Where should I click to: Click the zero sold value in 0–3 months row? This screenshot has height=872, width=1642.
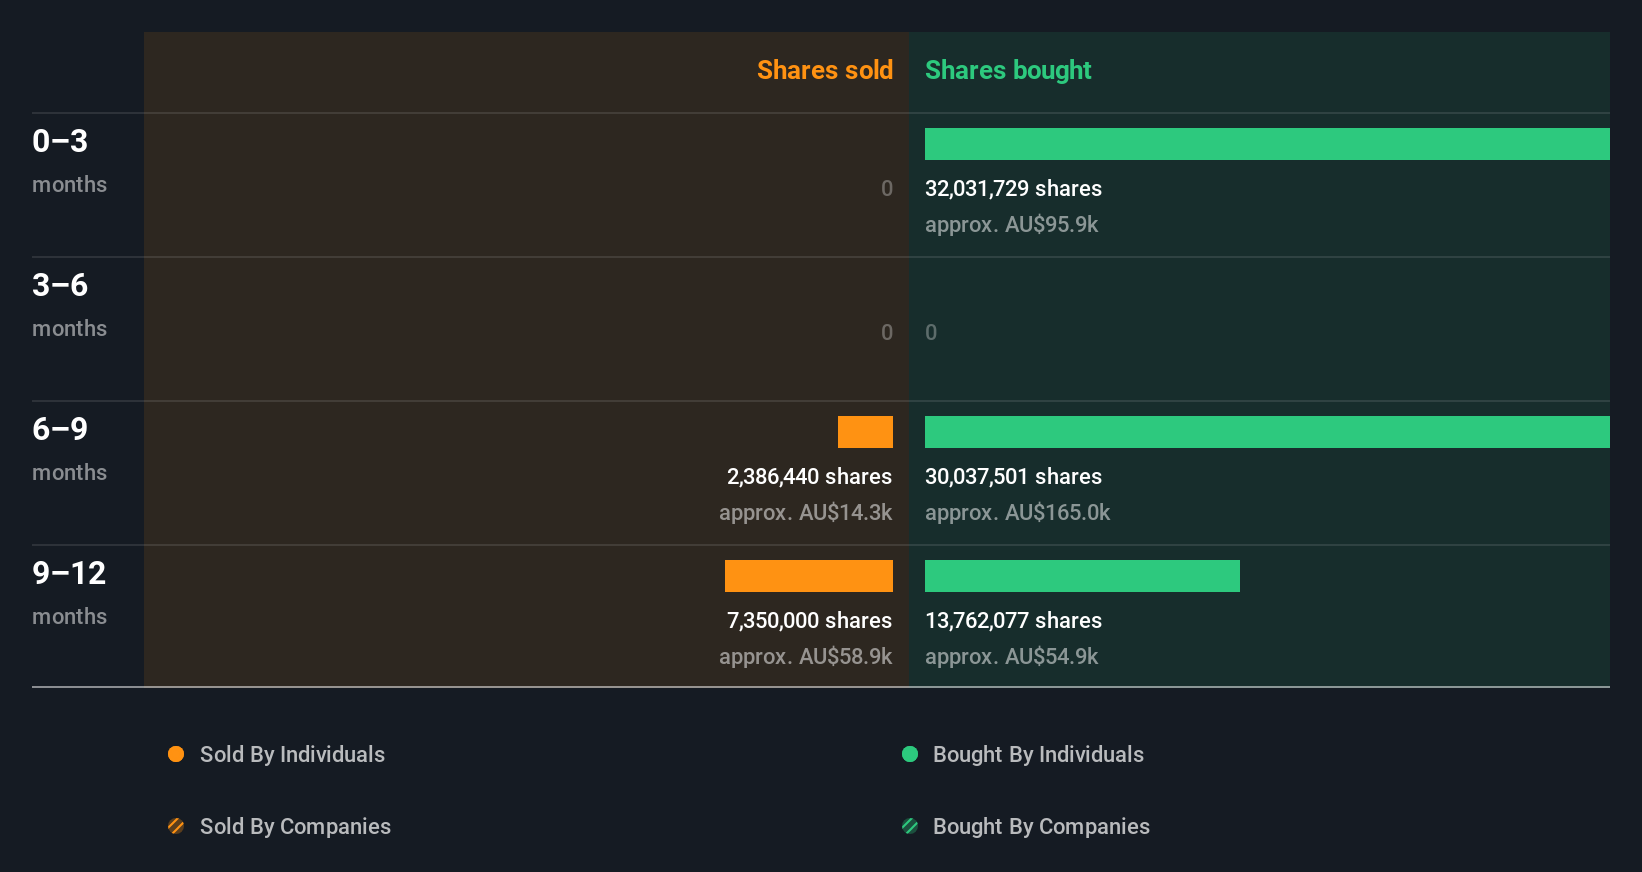pyautogui.click(x=887, y=188)
